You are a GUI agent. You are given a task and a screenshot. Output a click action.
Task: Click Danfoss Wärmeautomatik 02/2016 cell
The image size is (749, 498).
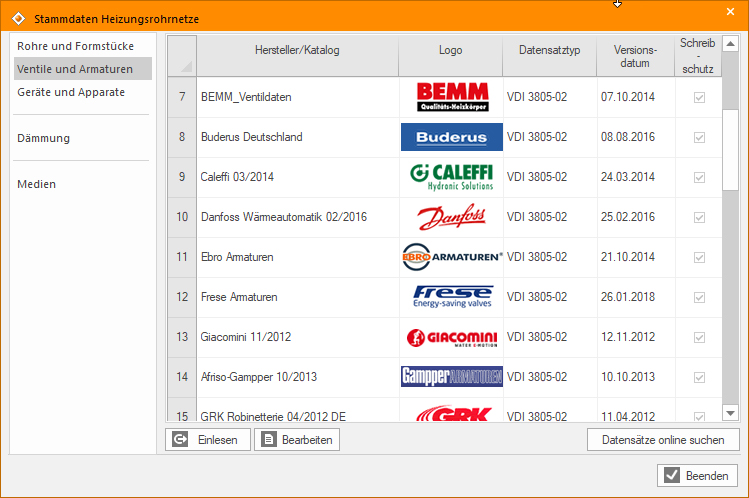[298, 217]
